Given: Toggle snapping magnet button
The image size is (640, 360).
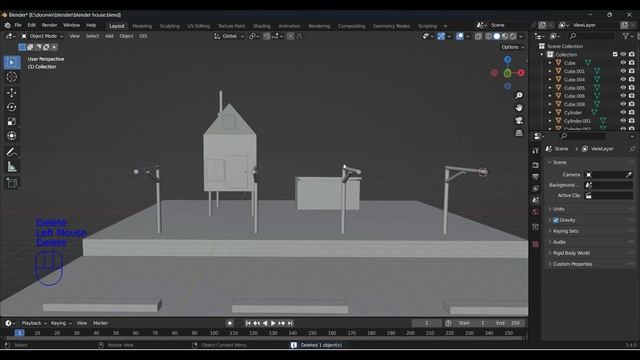Looking at the screenshot, I should tap(266, 36).
